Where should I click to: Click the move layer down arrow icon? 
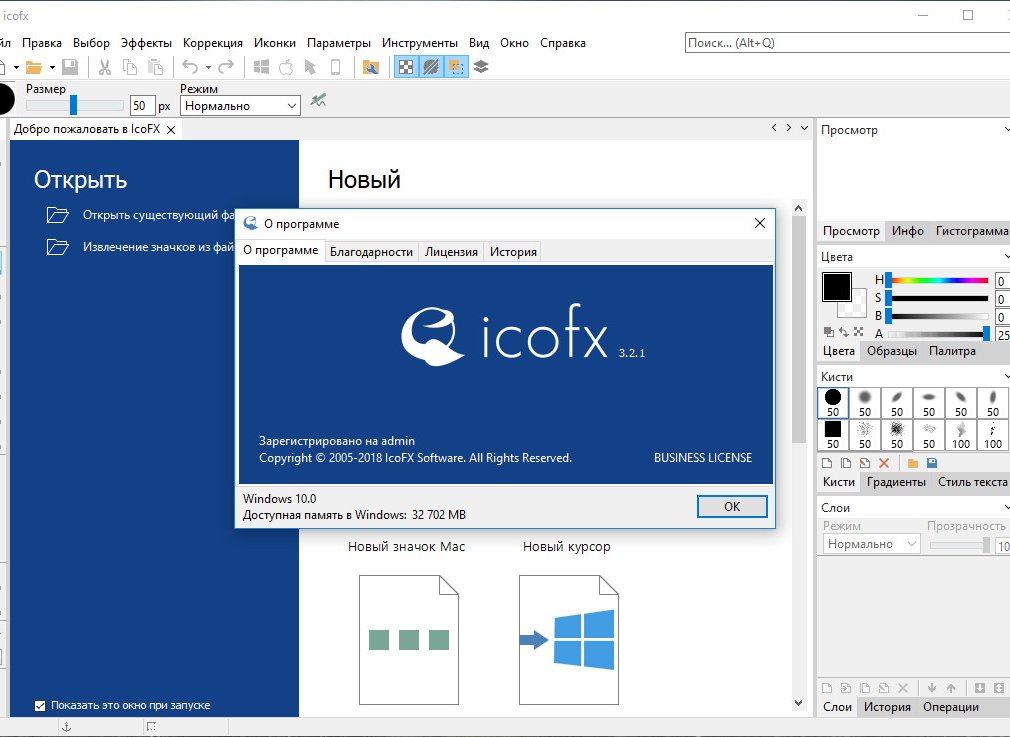tap(932, 688)
